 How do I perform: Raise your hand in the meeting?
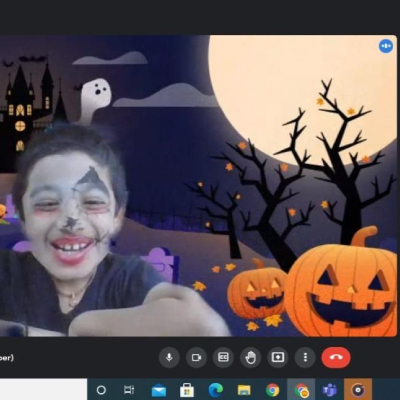[251, 358]
